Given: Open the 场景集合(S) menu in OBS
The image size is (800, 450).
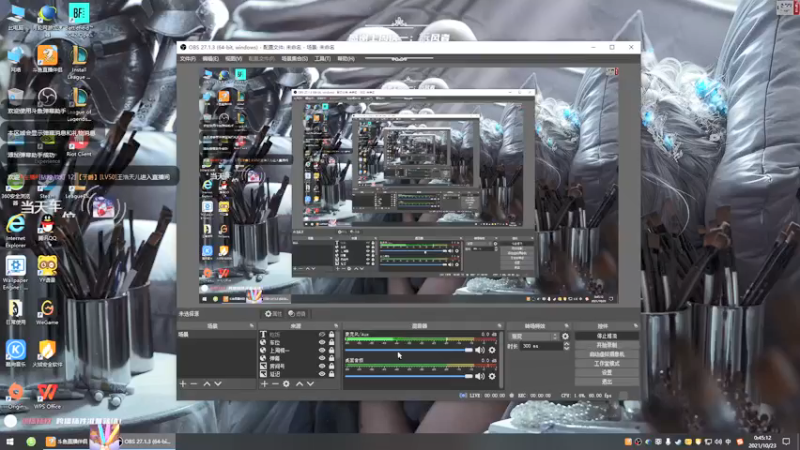Looking at the screenshot, I should point(294,59).
